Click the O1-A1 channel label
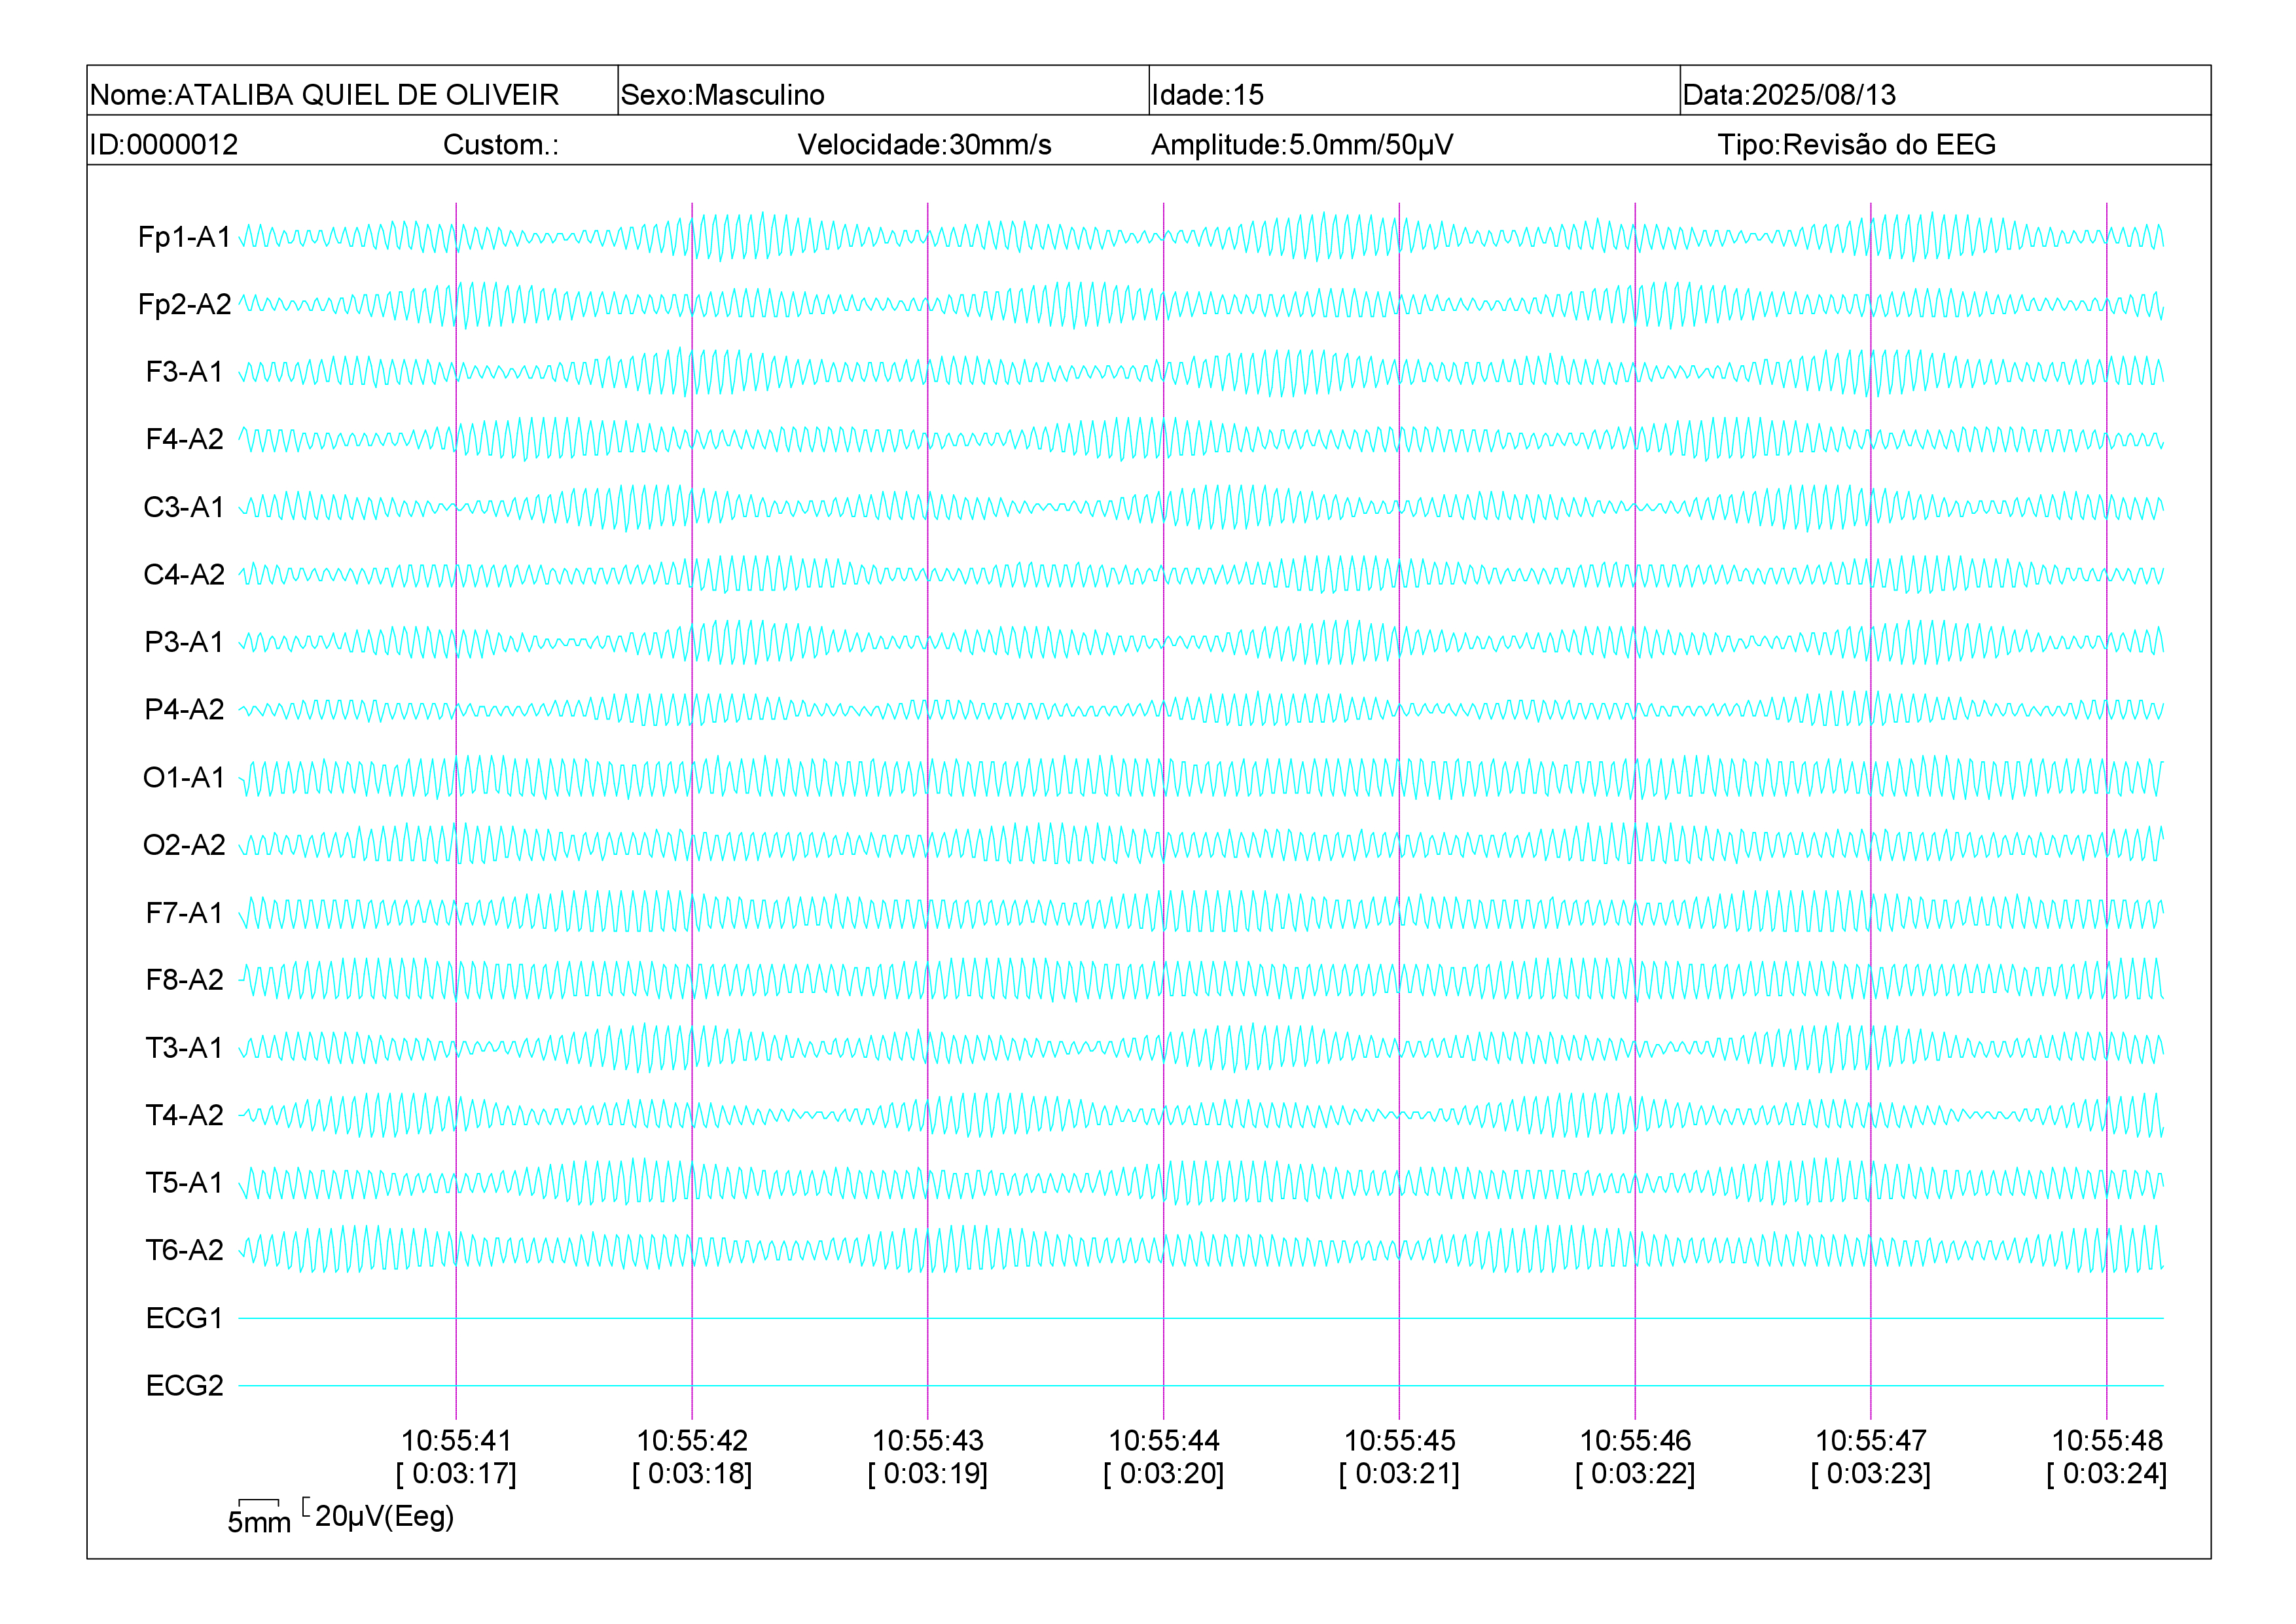 tap(185, 777)
